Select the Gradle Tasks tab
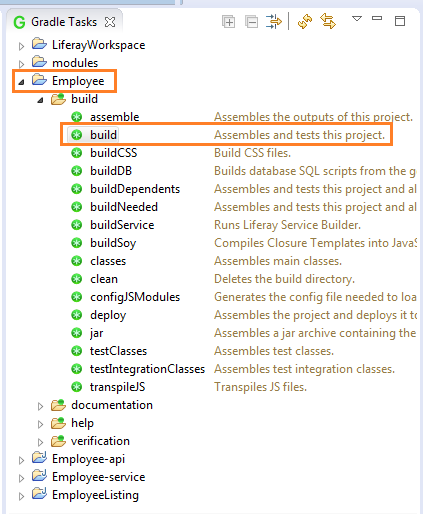Image resolution: width=423 pixels, height=514 pixels. click(x=64, y=22)
